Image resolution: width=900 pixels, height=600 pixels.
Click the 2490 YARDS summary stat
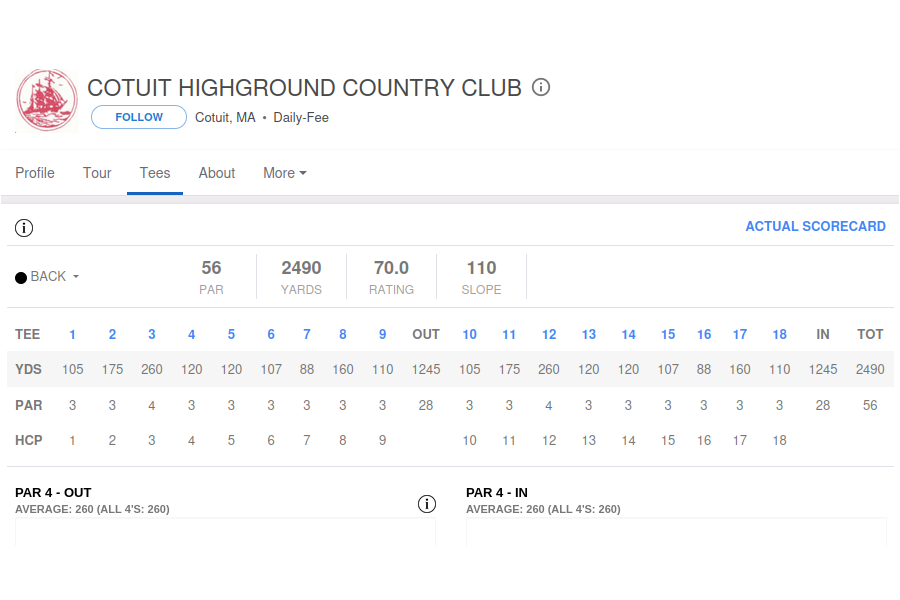[x=301, y=277]
